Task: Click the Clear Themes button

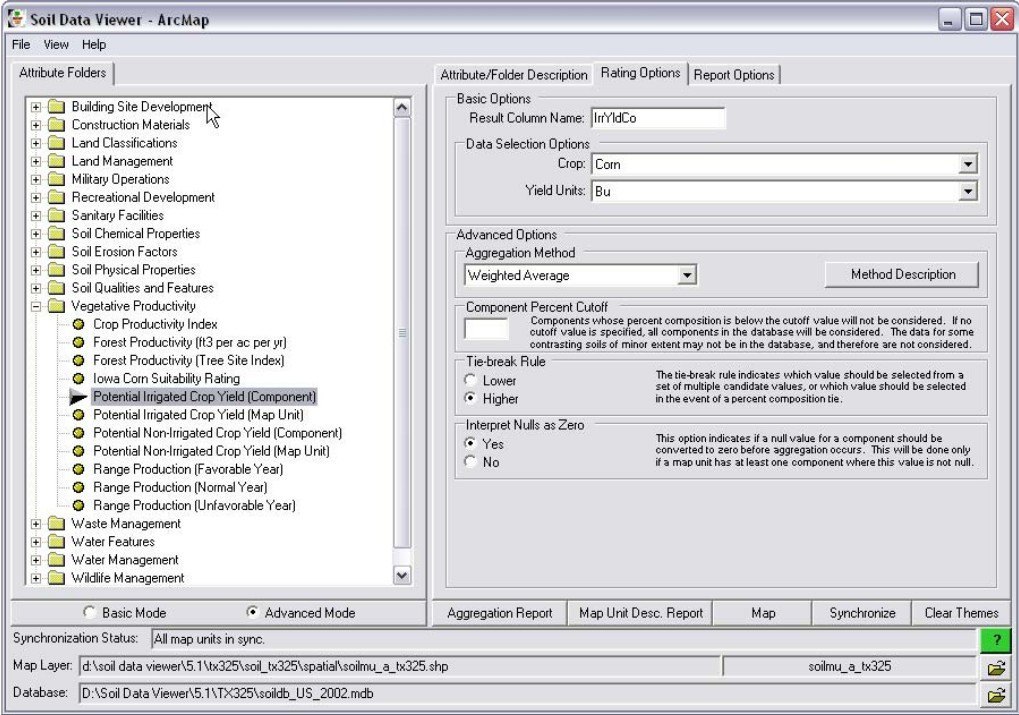Action: pyautogui.click(x=961, y=612)
